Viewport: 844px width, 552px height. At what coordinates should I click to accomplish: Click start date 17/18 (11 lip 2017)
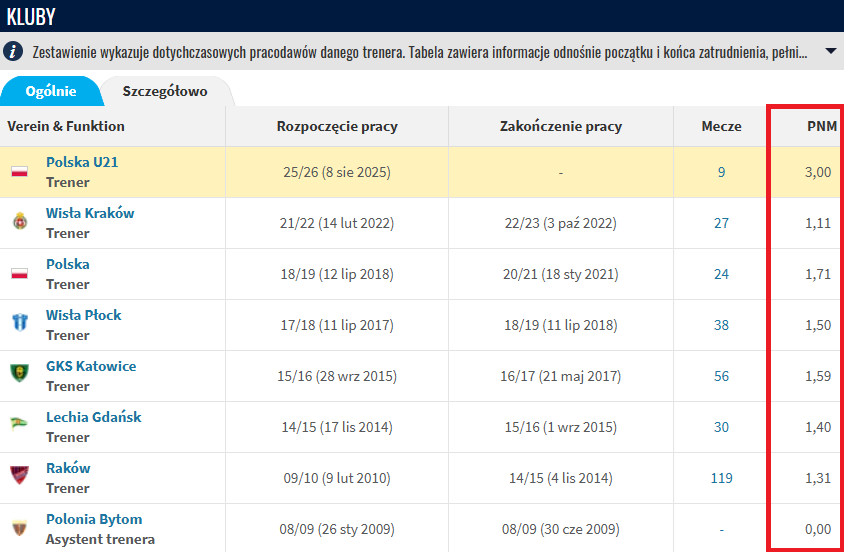[x=337, y=325]
